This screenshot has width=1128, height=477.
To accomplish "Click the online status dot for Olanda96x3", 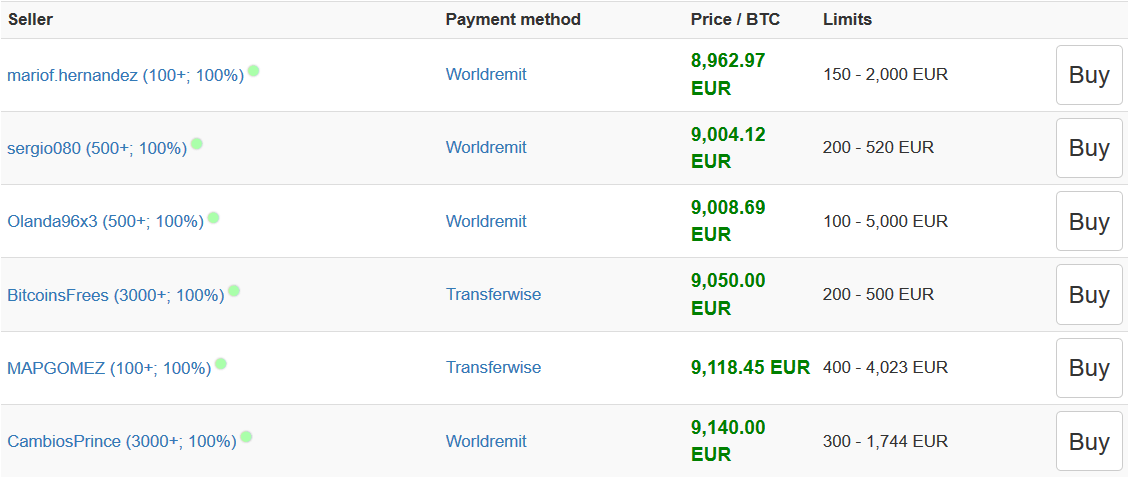I will pyautogui.click(x=213, y=217).
